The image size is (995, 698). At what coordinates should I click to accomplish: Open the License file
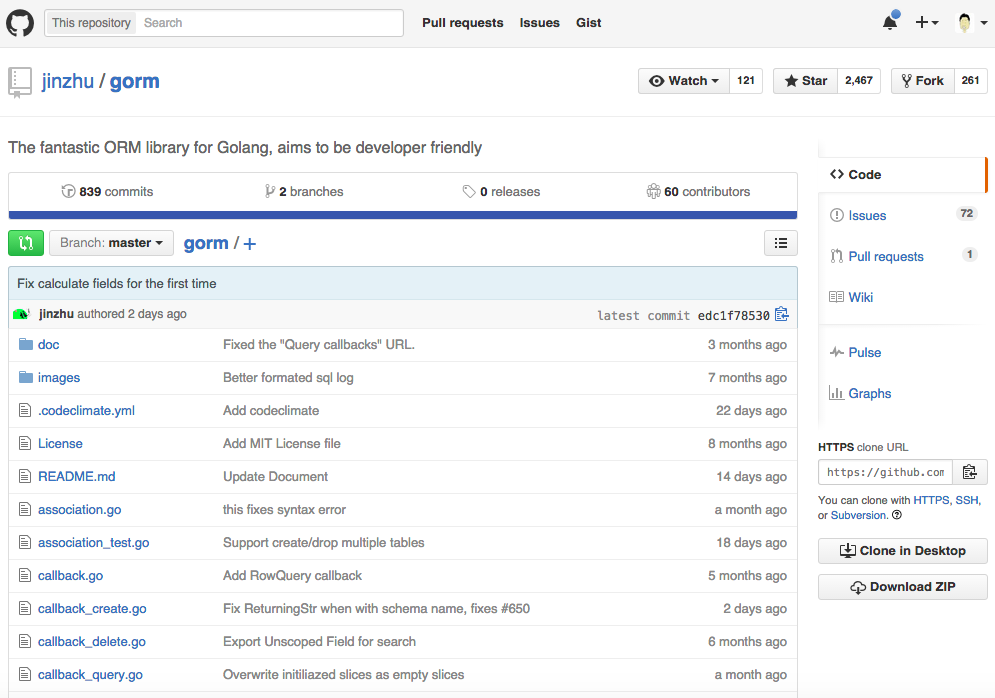(60, 444)
